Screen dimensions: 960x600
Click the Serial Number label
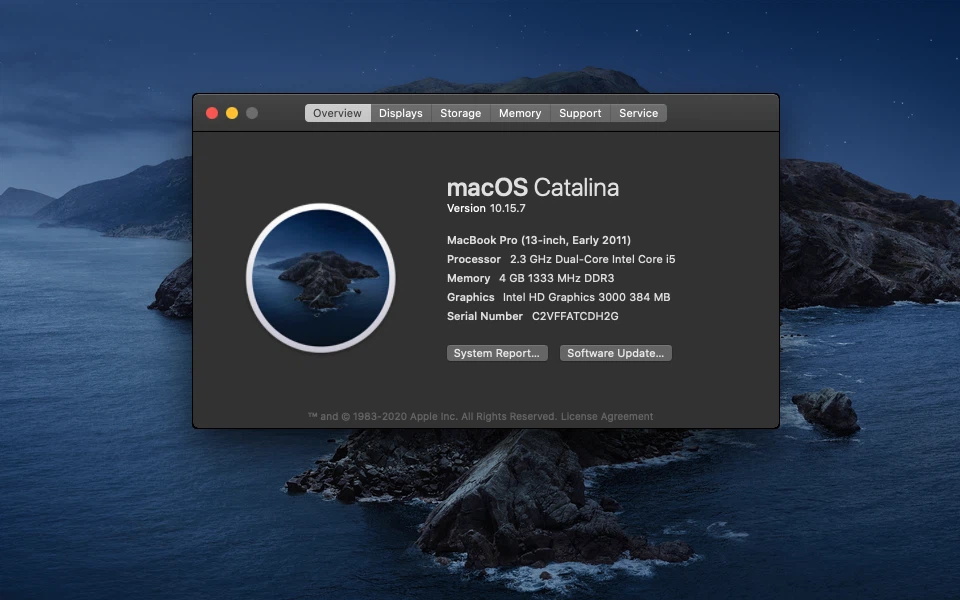(485, 316)
